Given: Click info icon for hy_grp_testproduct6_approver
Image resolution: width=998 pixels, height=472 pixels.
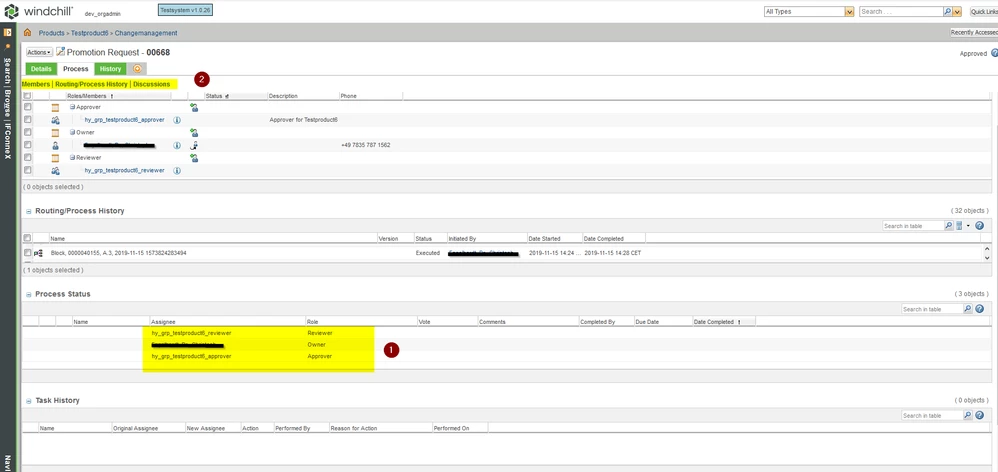Looking at the screenshot, I should 177,120.
